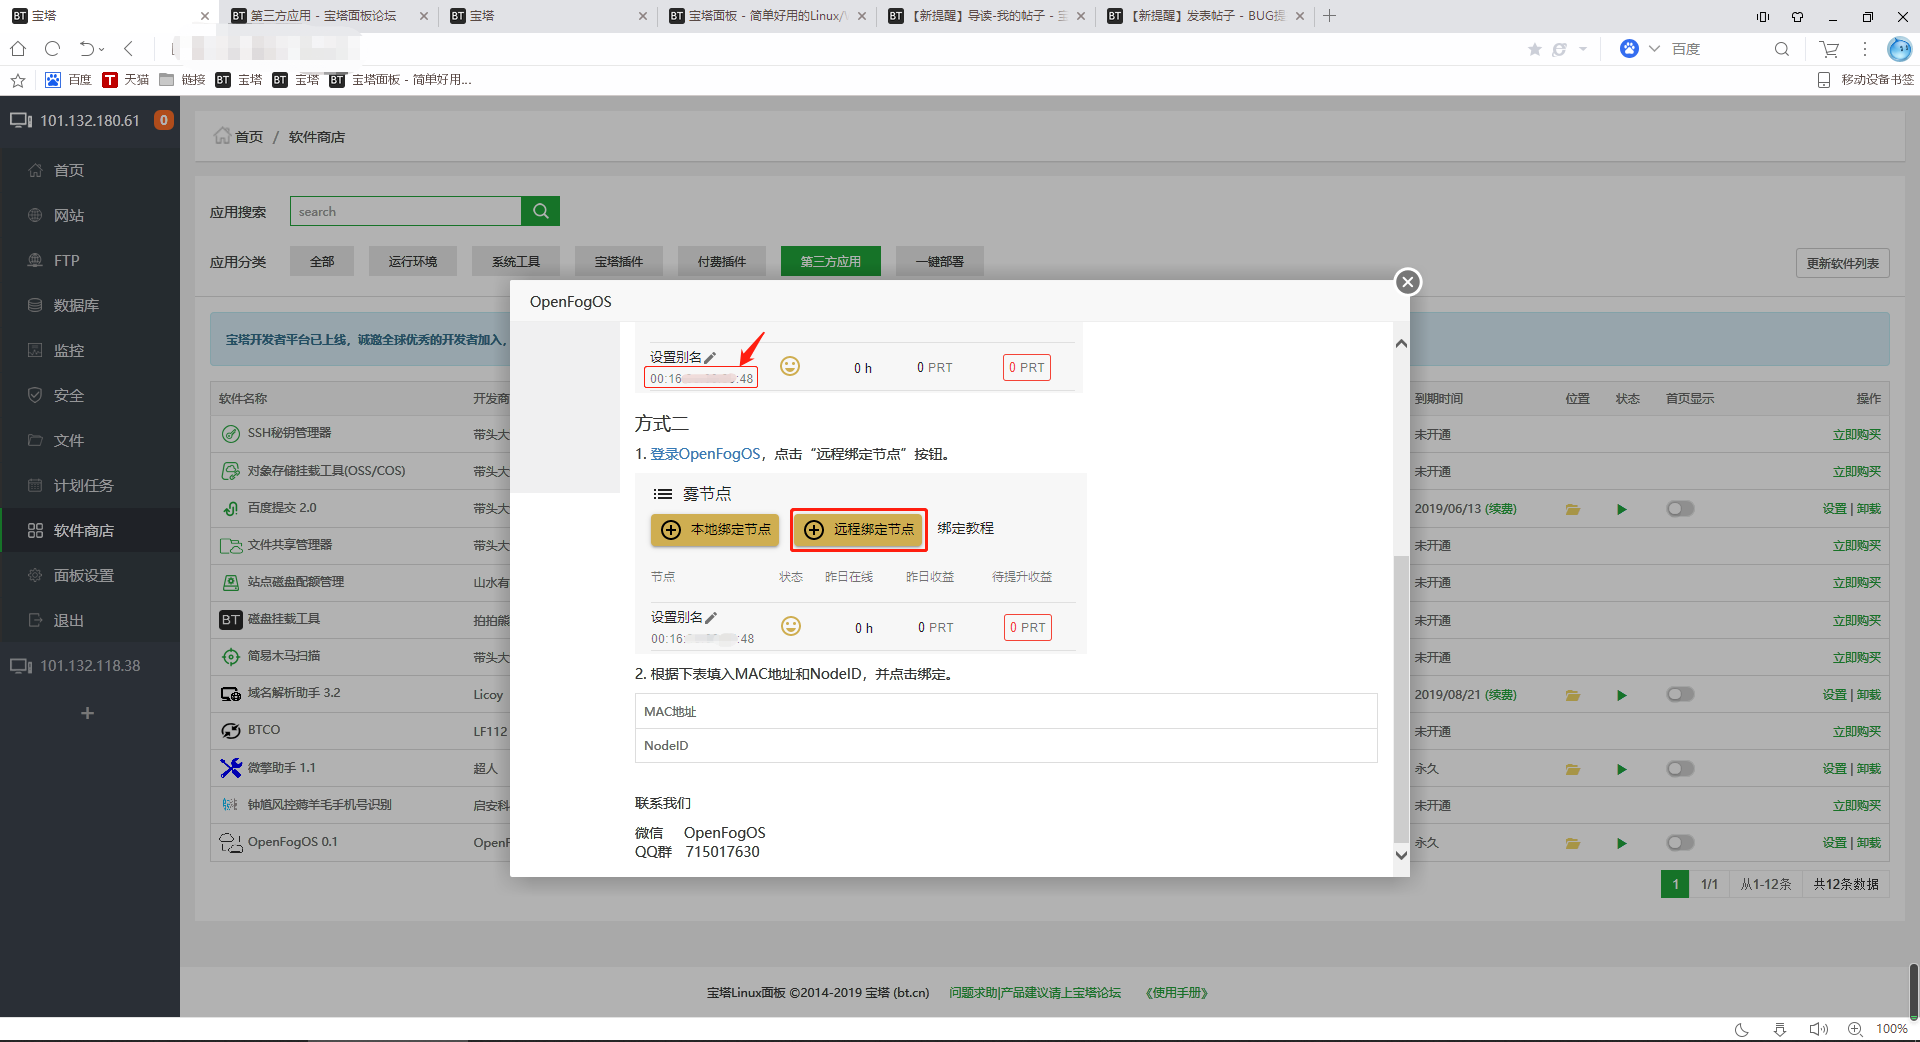1920x1042 pixels.
Task: Click play status icon for OpenFogOS
Action: coord(1622,844)
